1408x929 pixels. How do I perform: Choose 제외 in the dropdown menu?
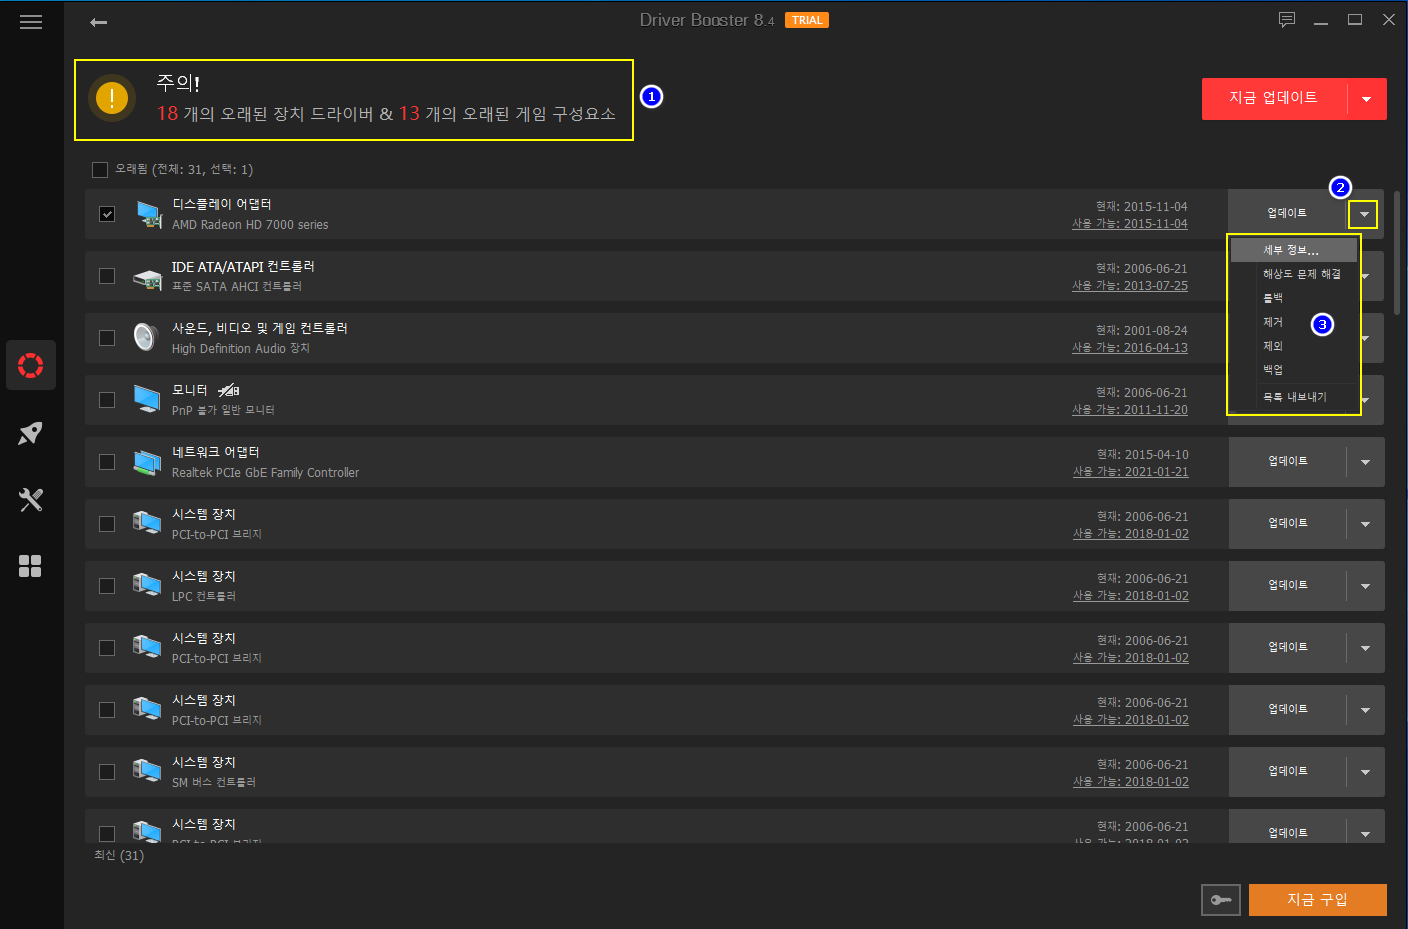tap(1293, 346)
